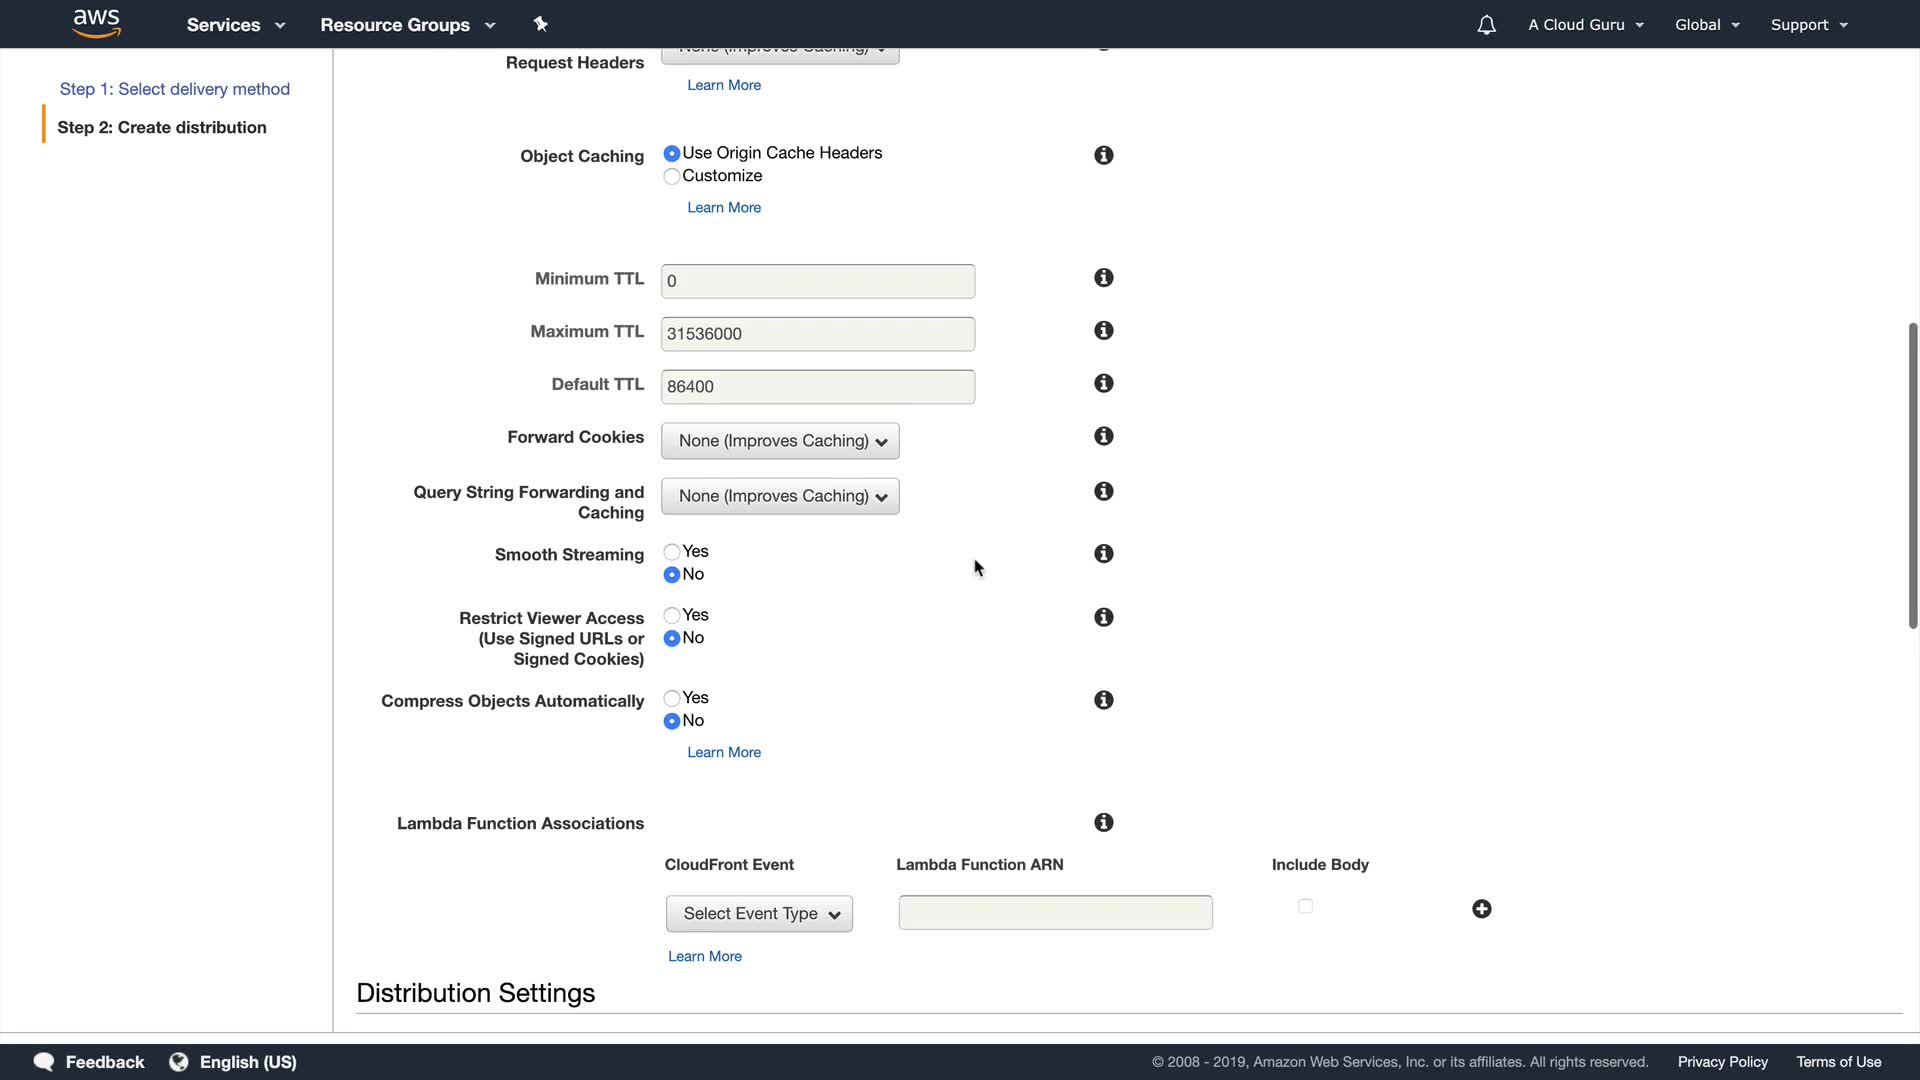Open Query String Forwarding and Caching dropdown
The width and height of the screenshot is (1920, 1080).
click(780, 496)
